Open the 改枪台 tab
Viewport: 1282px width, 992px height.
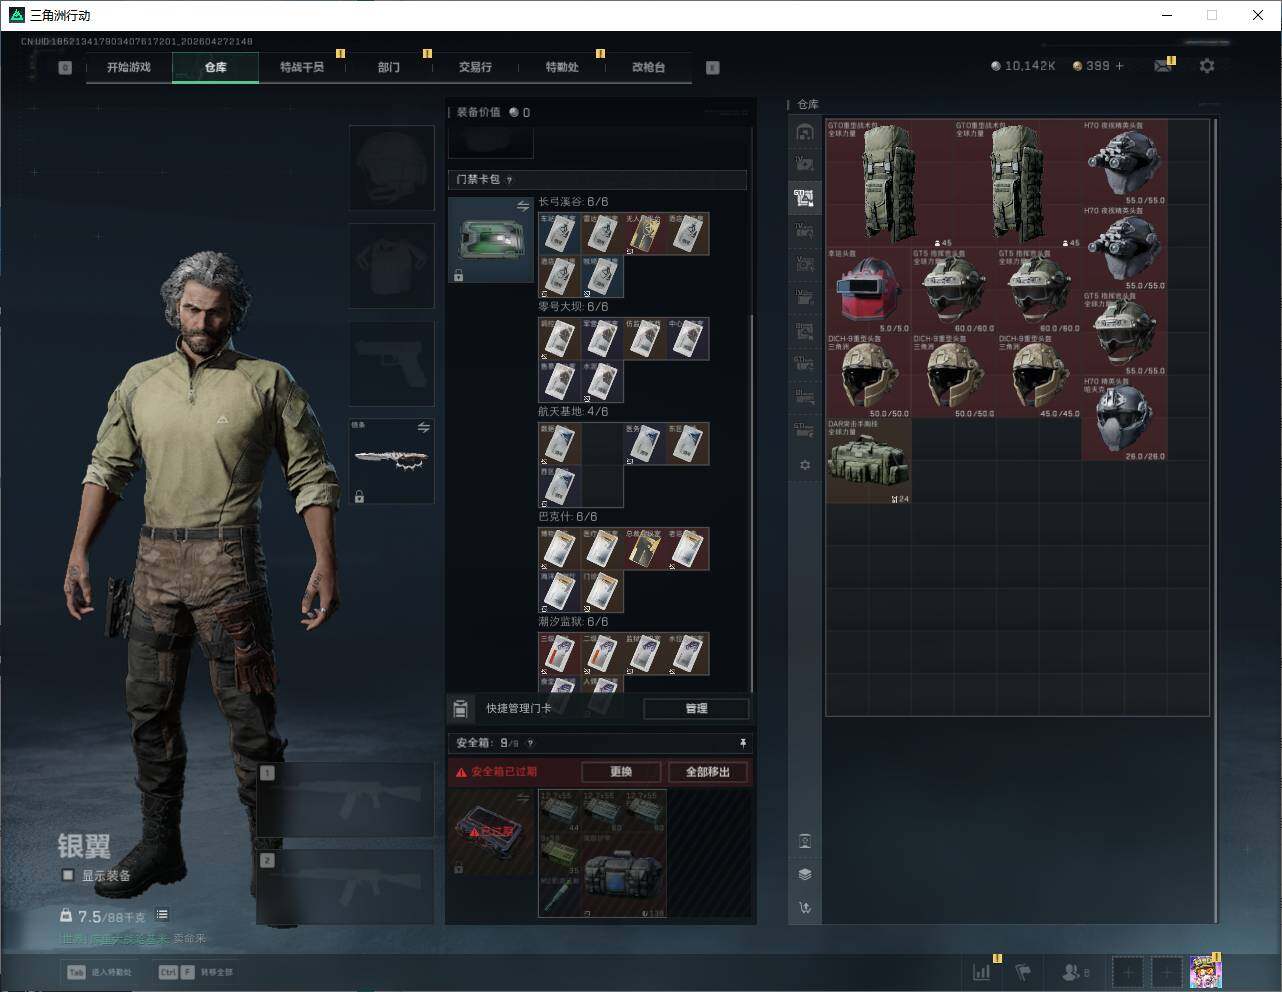(648, 67)
